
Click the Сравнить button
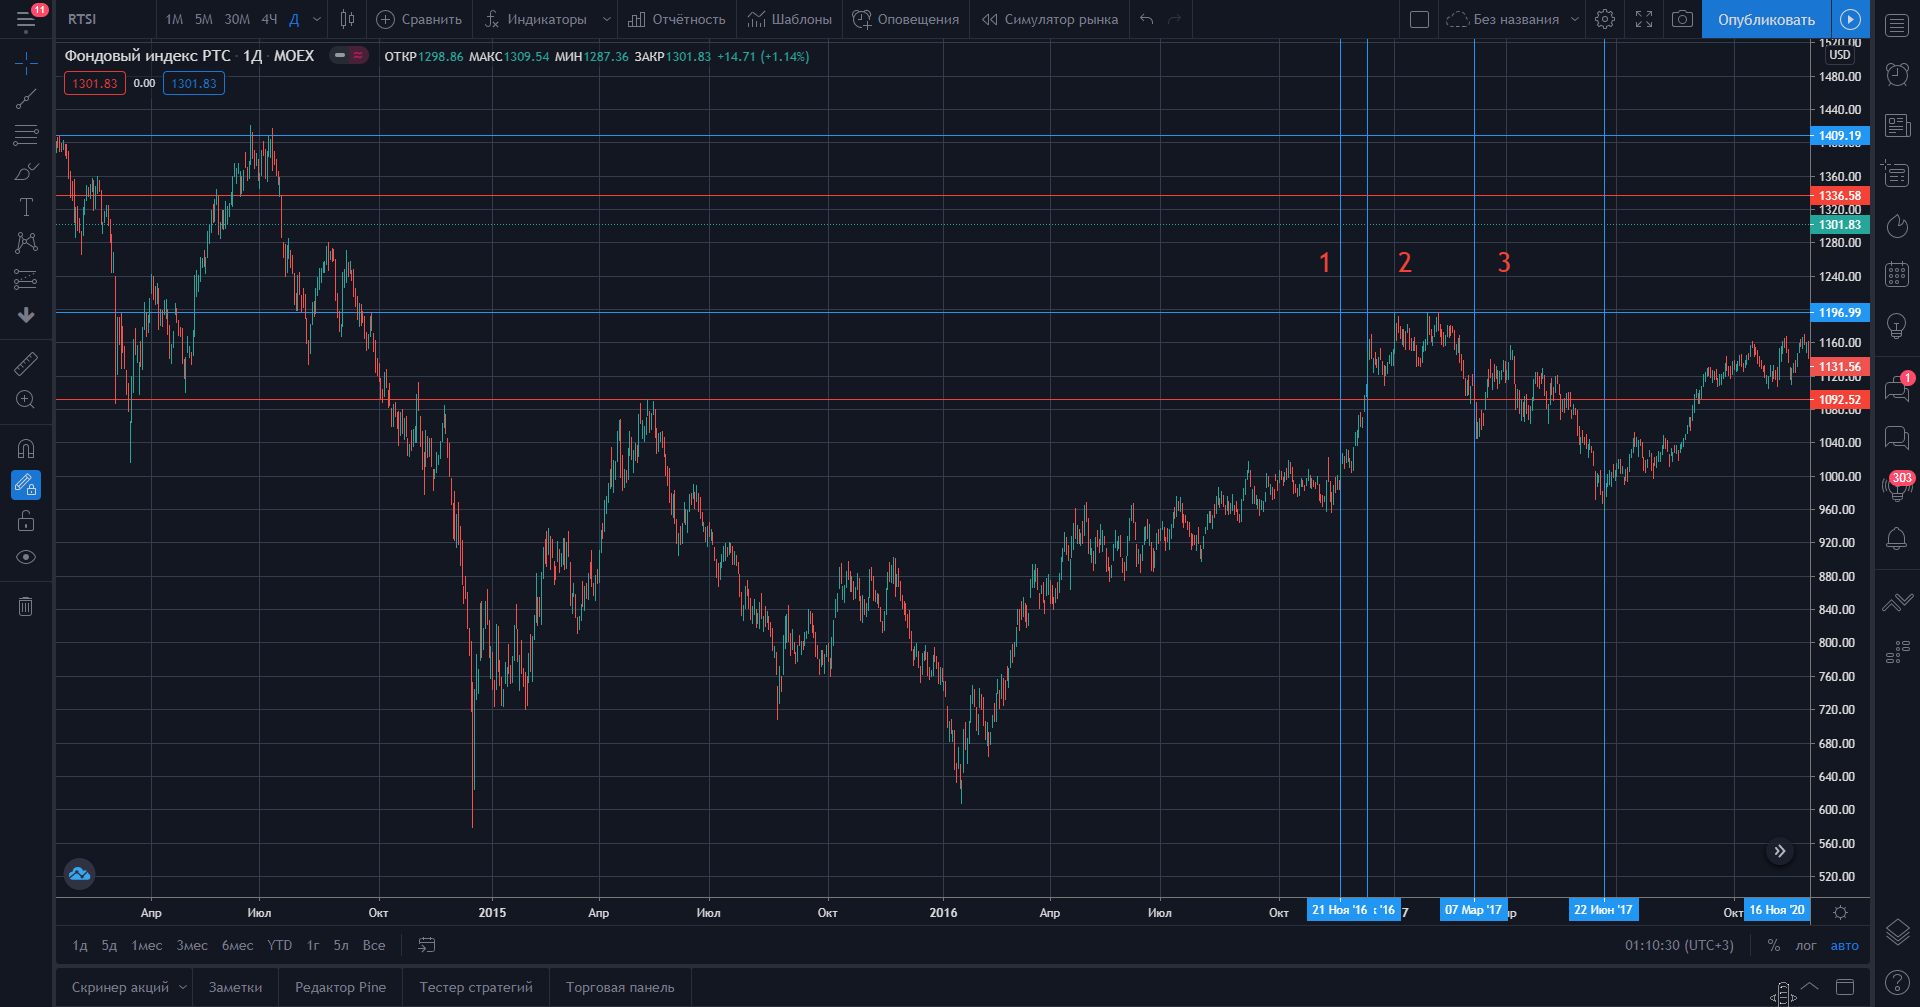tap(419, 19)
